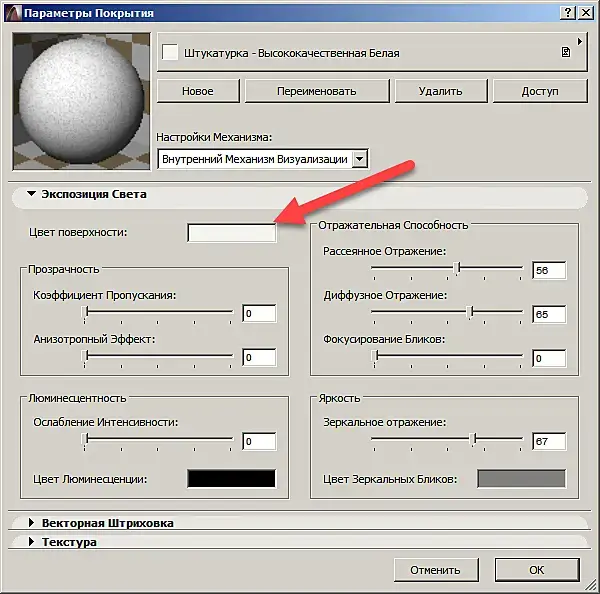Select the Штукатурка - Высококачественная Белая material selector

[372, 52]
